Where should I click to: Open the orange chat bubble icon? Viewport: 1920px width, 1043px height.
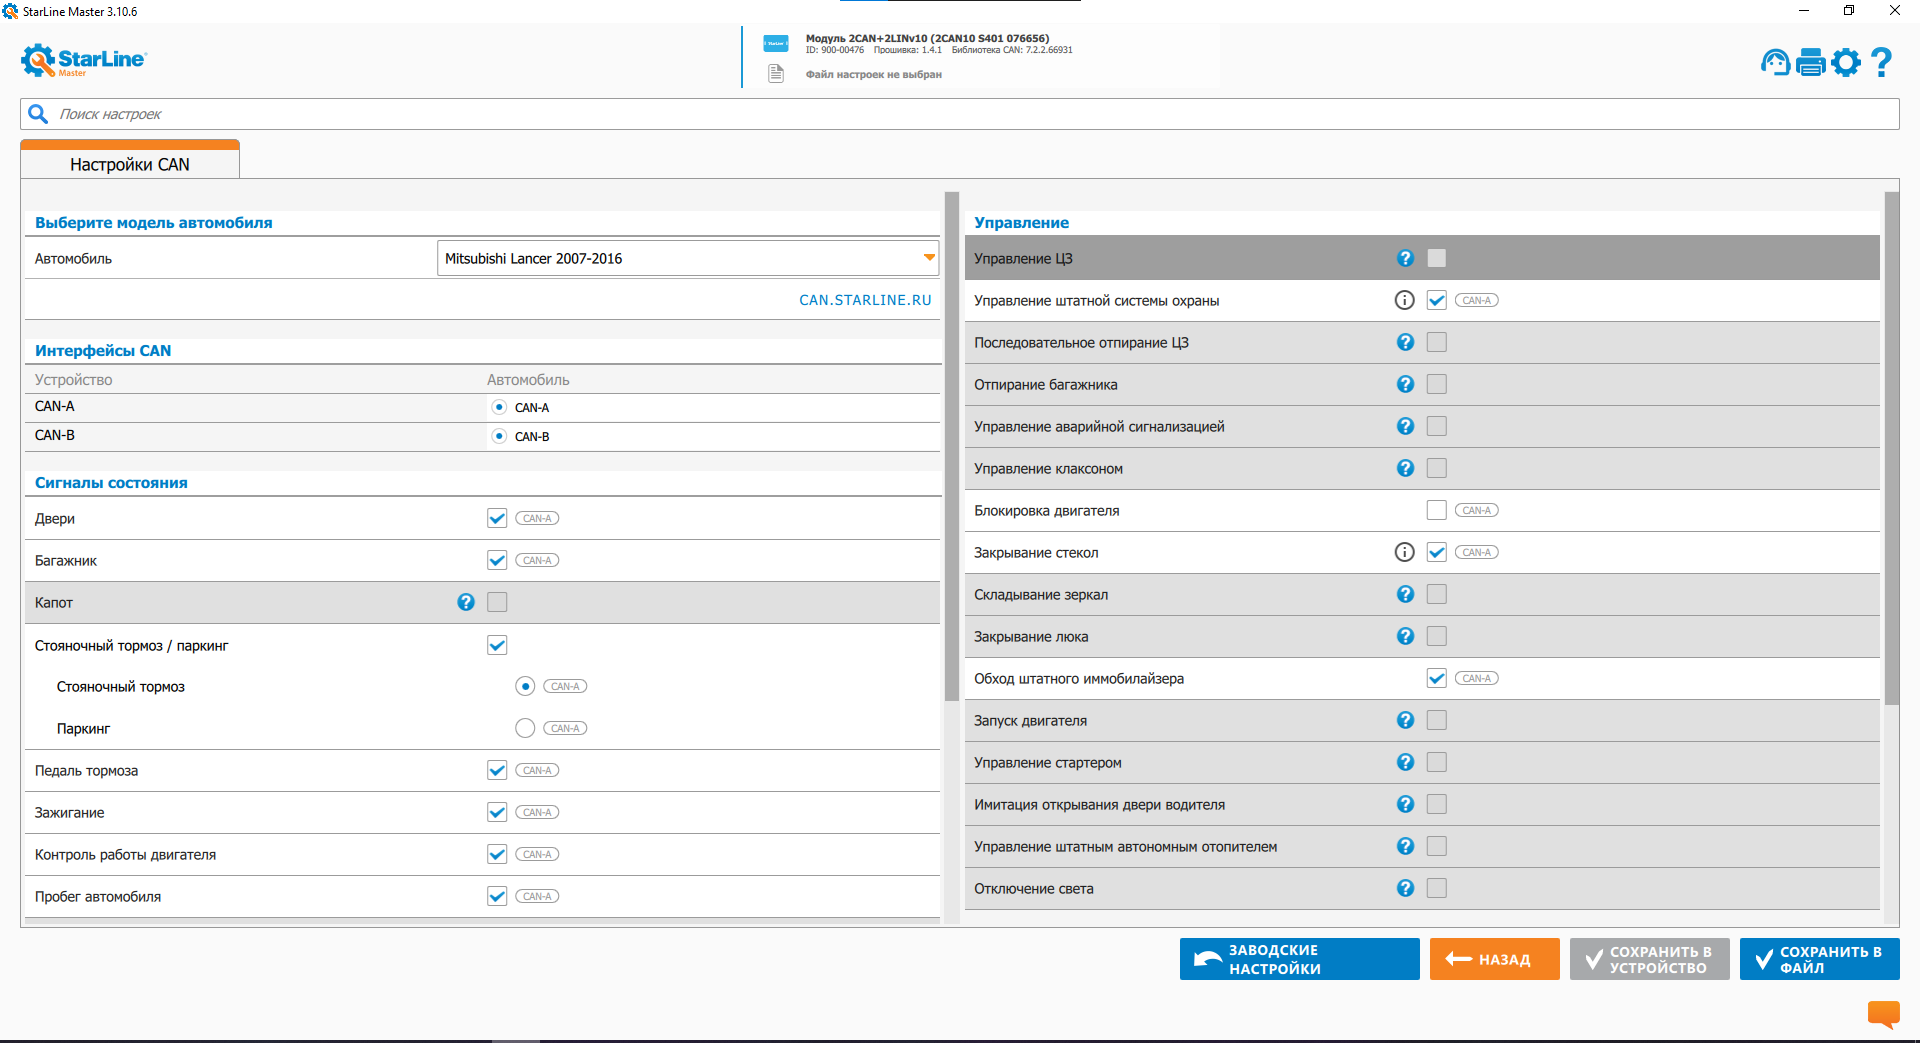[x=1884, y=1014]
